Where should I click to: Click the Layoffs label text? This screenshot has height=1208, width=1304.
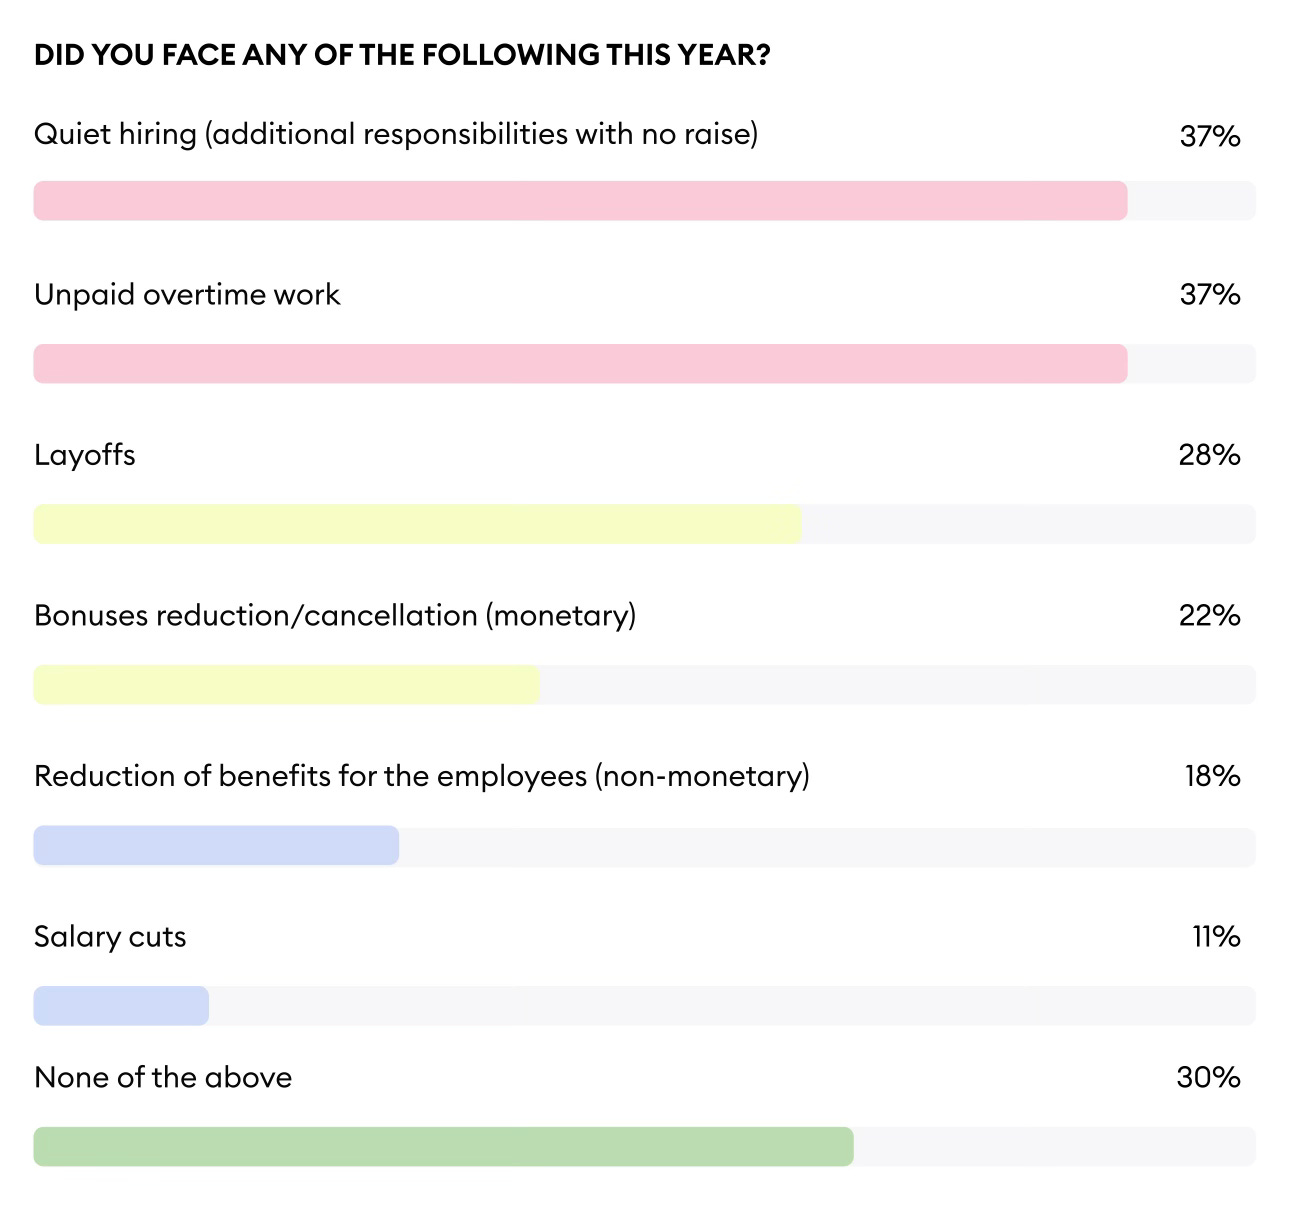click(x=85, y=455)
